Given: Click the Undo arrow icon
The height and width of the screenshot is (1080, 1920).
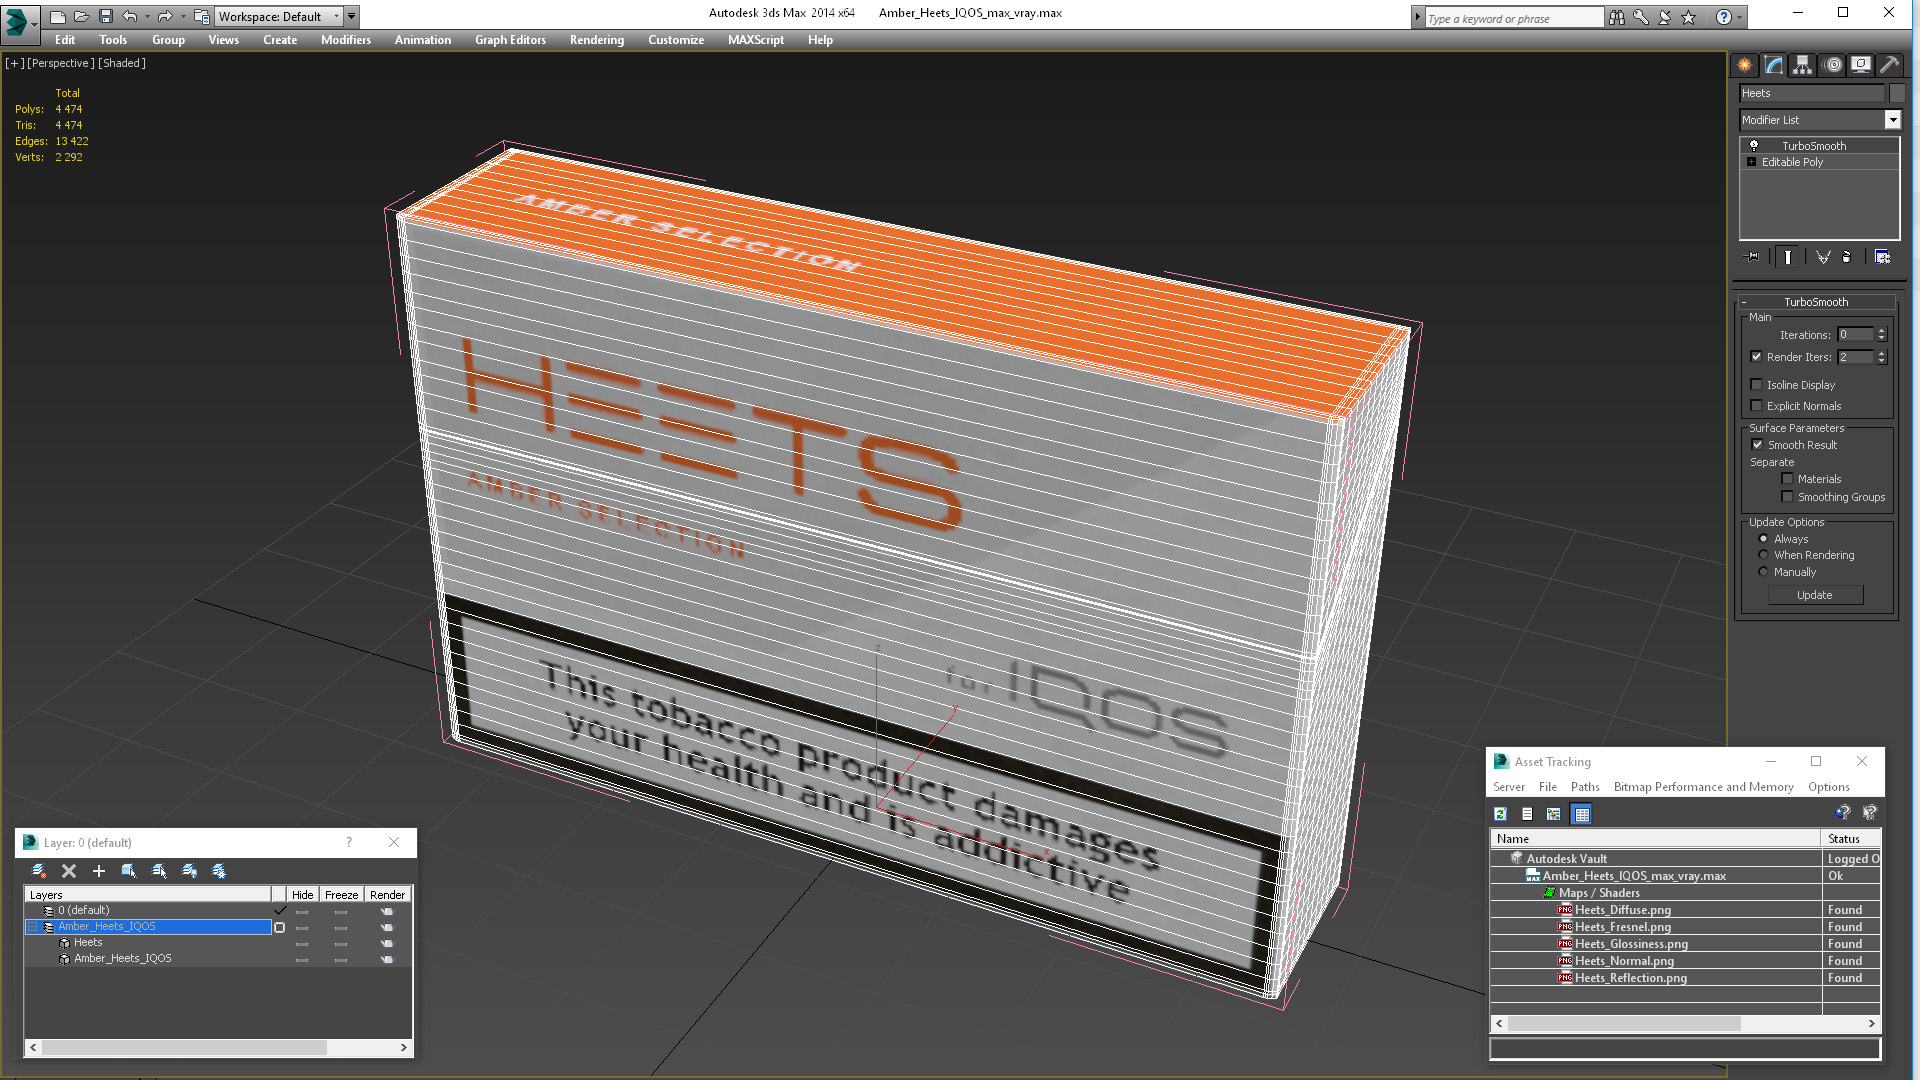Looking at the screenshot, I should tap(130, 17).
